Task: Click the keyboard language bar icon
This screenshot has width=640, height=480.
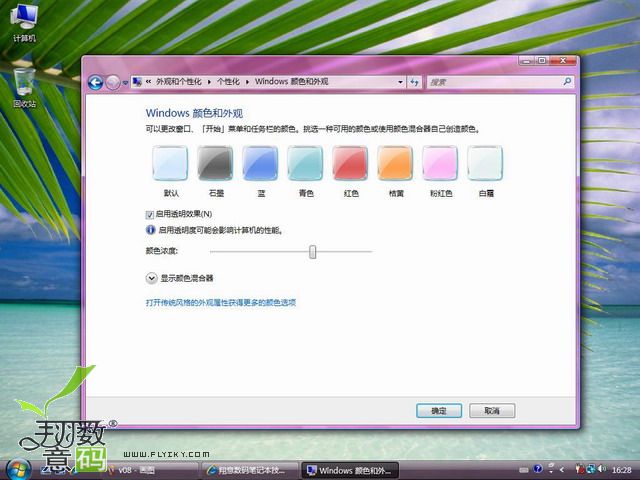Action: [524, 471]
